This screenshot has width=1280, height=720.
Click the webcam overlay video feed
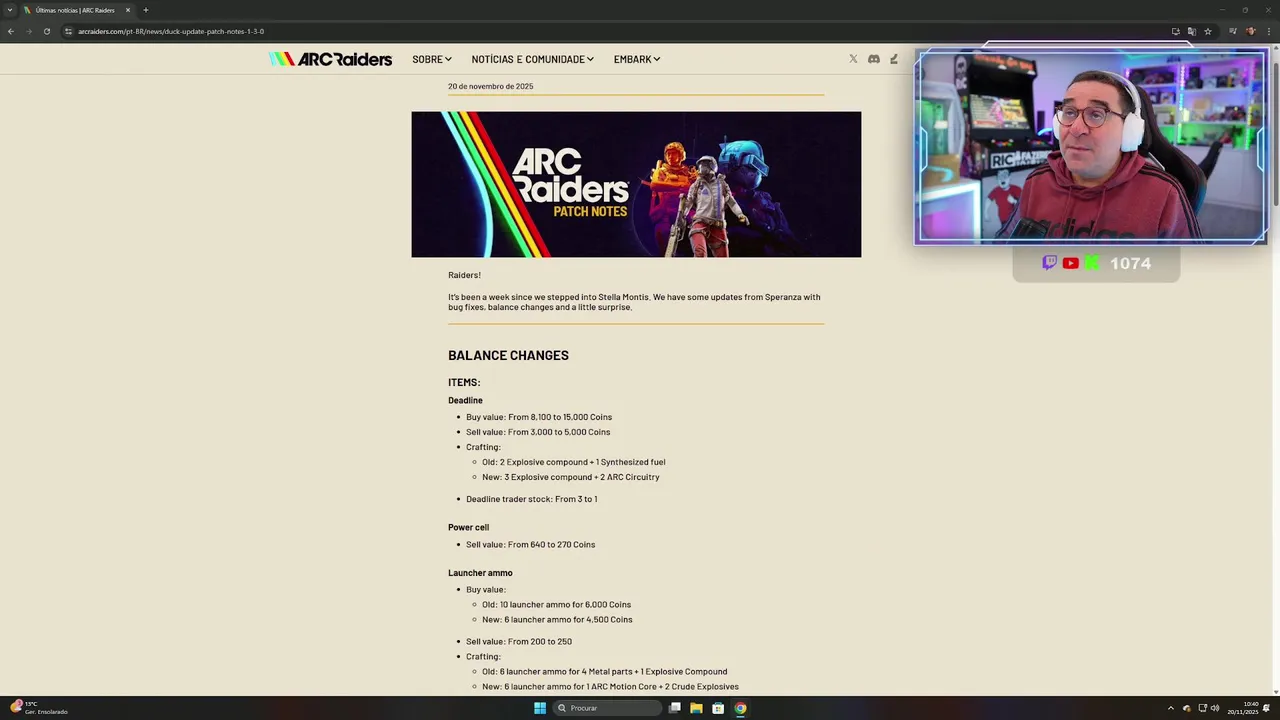click(x=1091, y=146)
